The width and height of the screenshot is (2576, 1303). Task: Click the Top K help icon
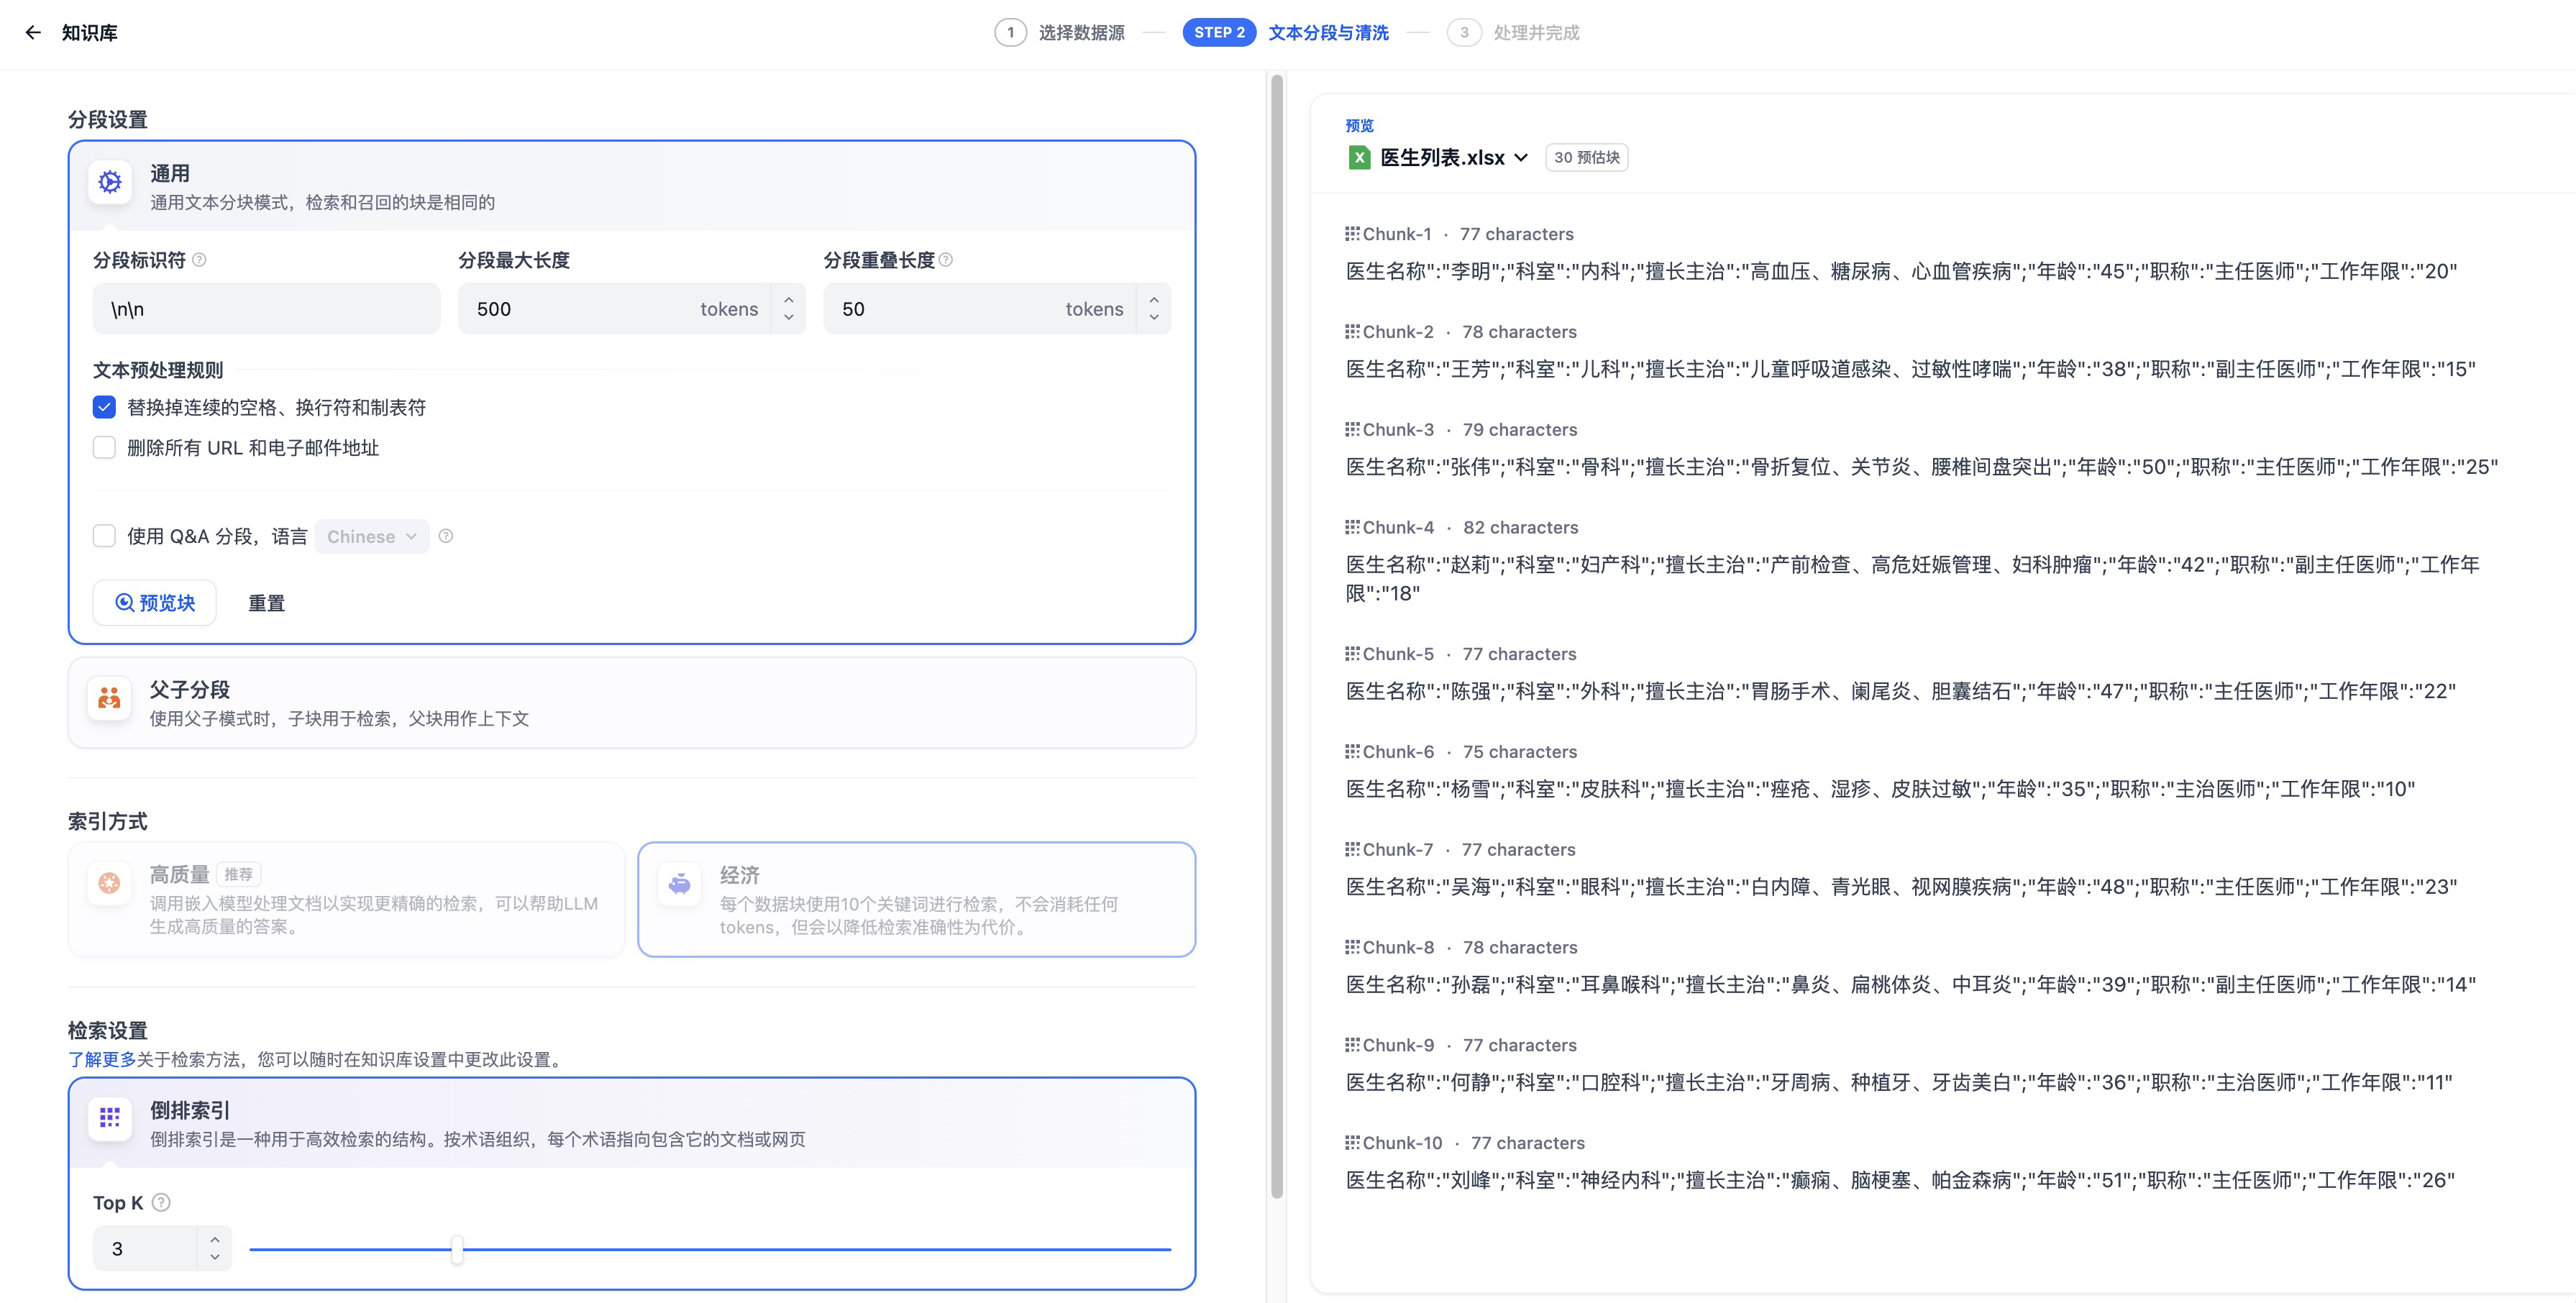click(161, 1202)
